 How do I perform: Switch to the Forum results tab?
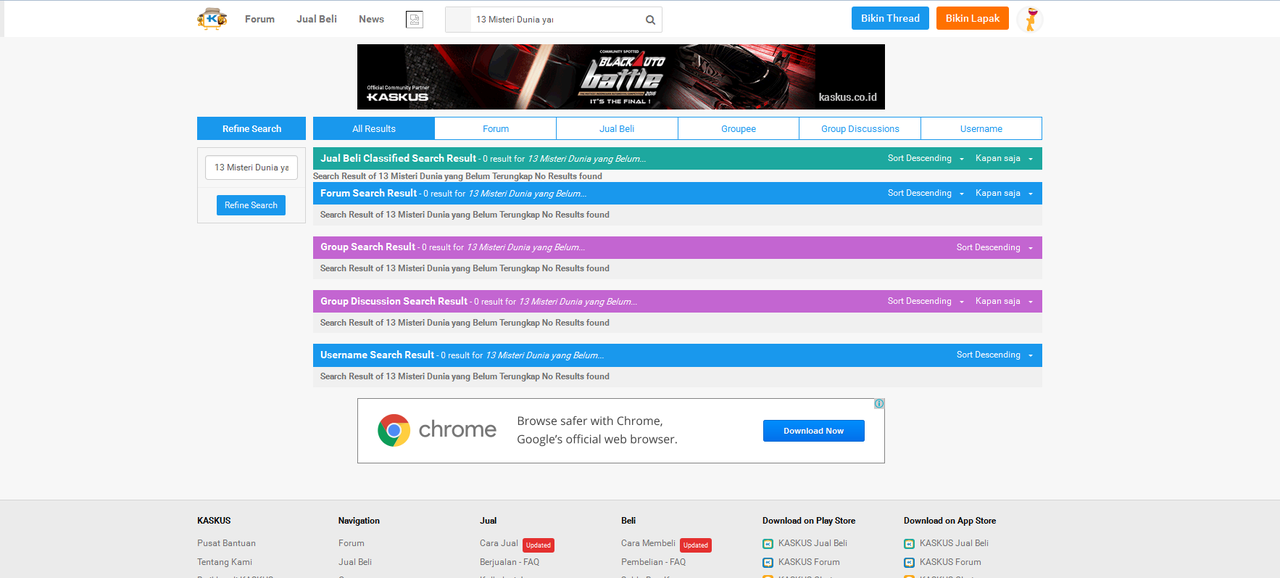click(496, 128)
